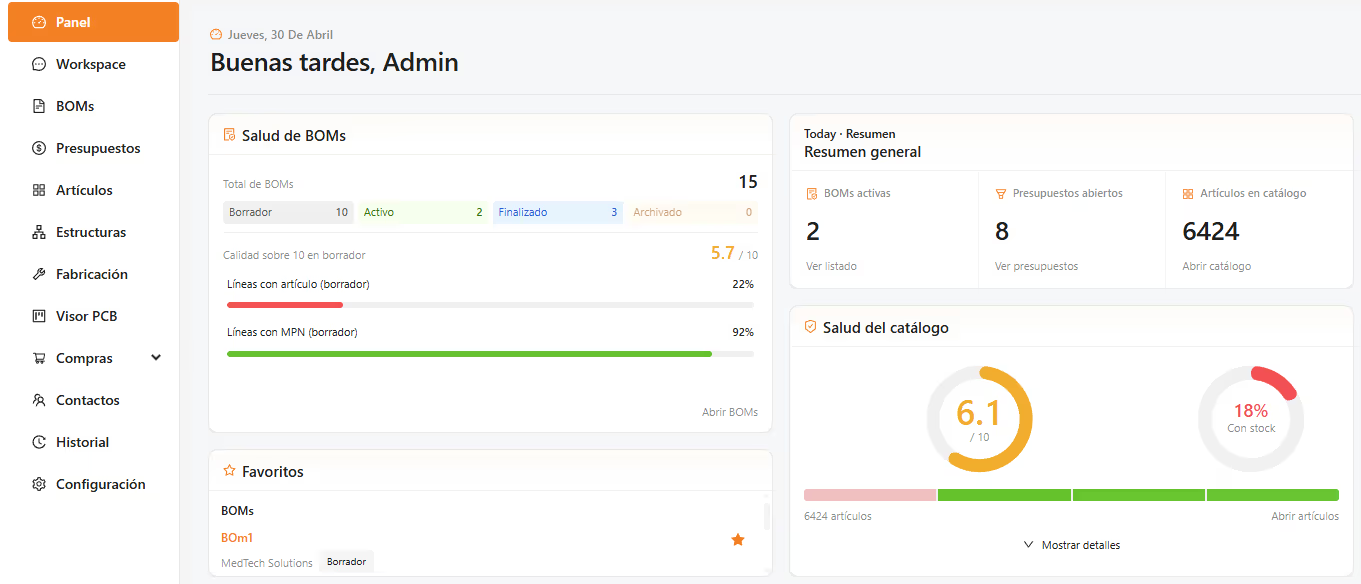The image size is (1361, 584).
Task: Click the Panel dashboard icon in sidebar
Action: (39, 22)
